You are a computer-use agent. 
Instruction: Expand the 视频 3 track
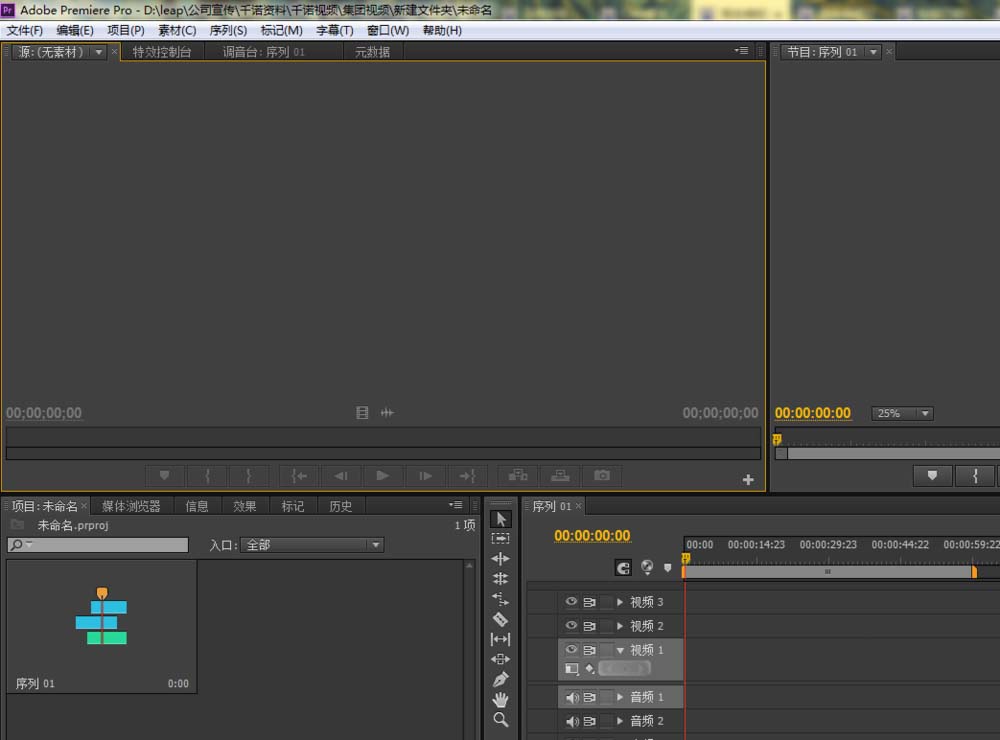(620, 602)
